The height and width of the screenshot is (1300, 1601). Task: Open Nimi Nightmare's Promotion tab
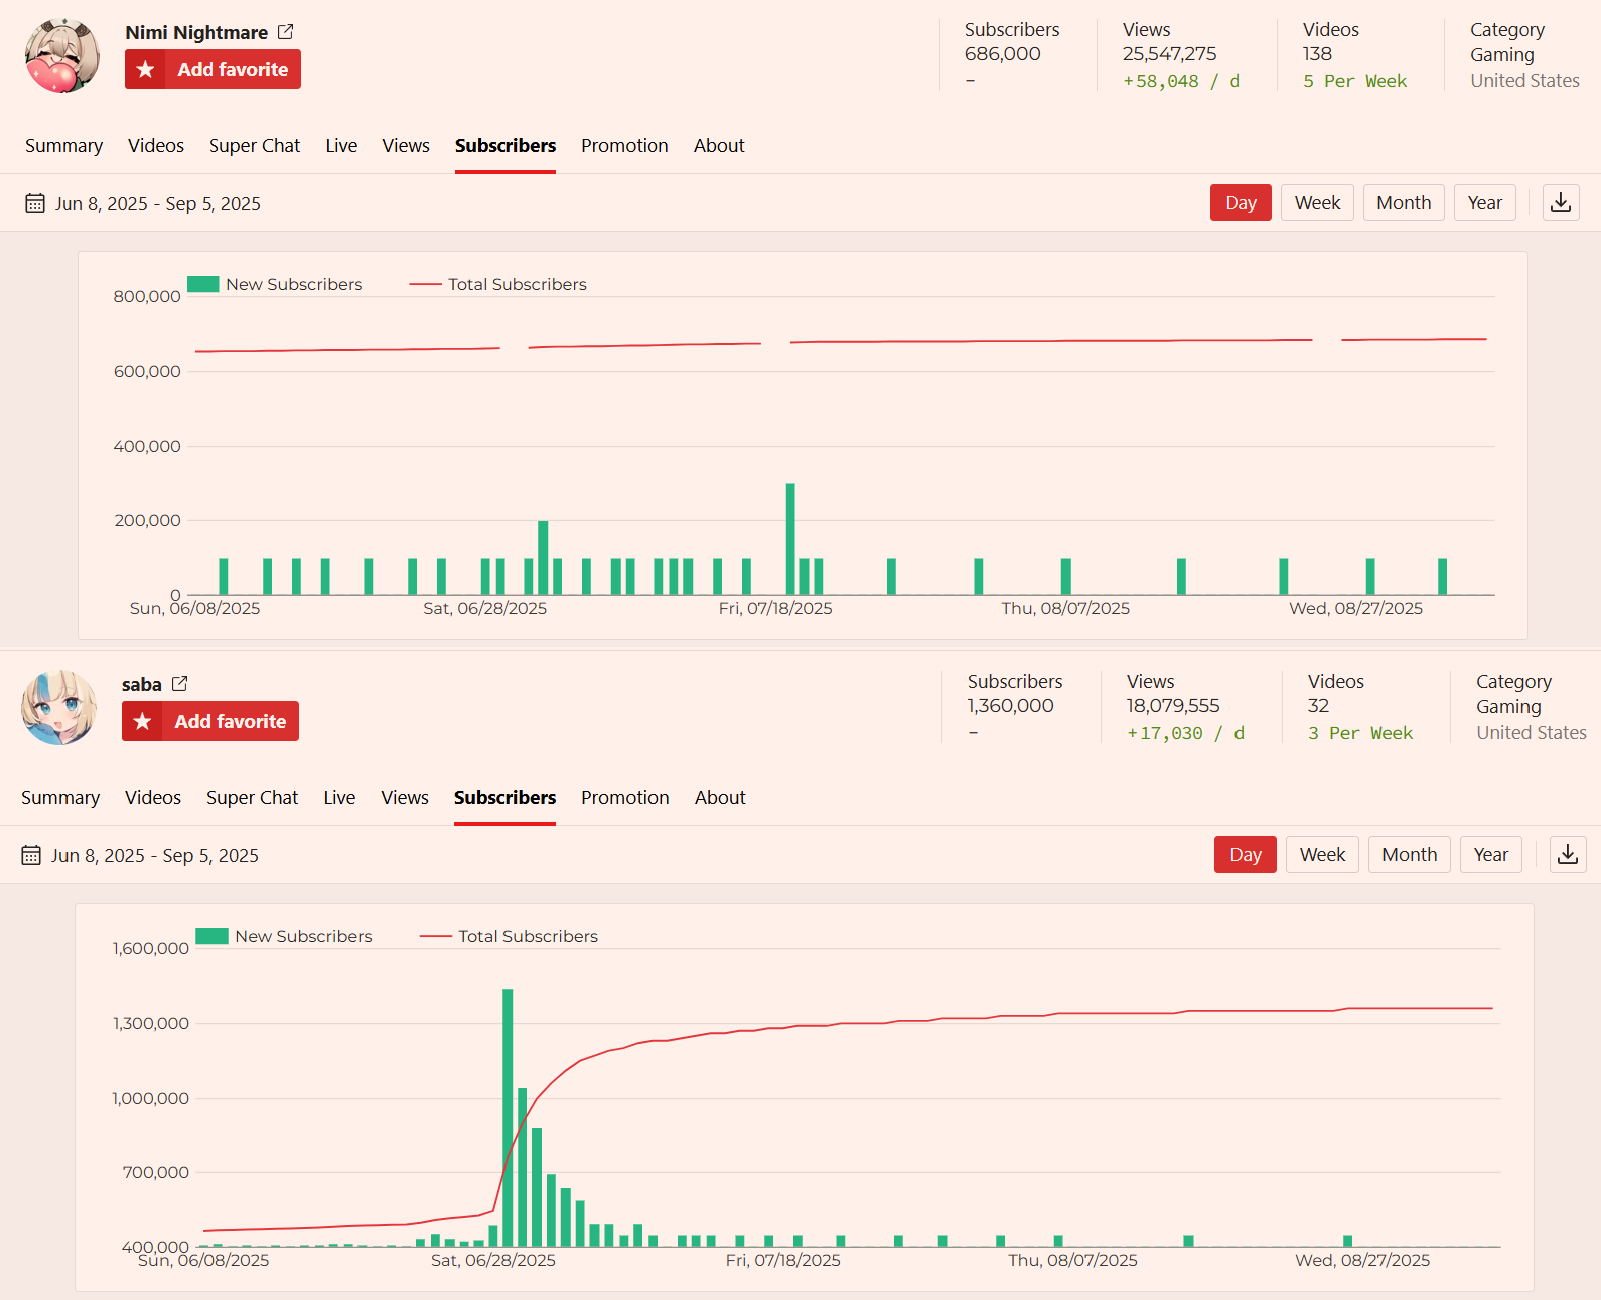[625, 146]
